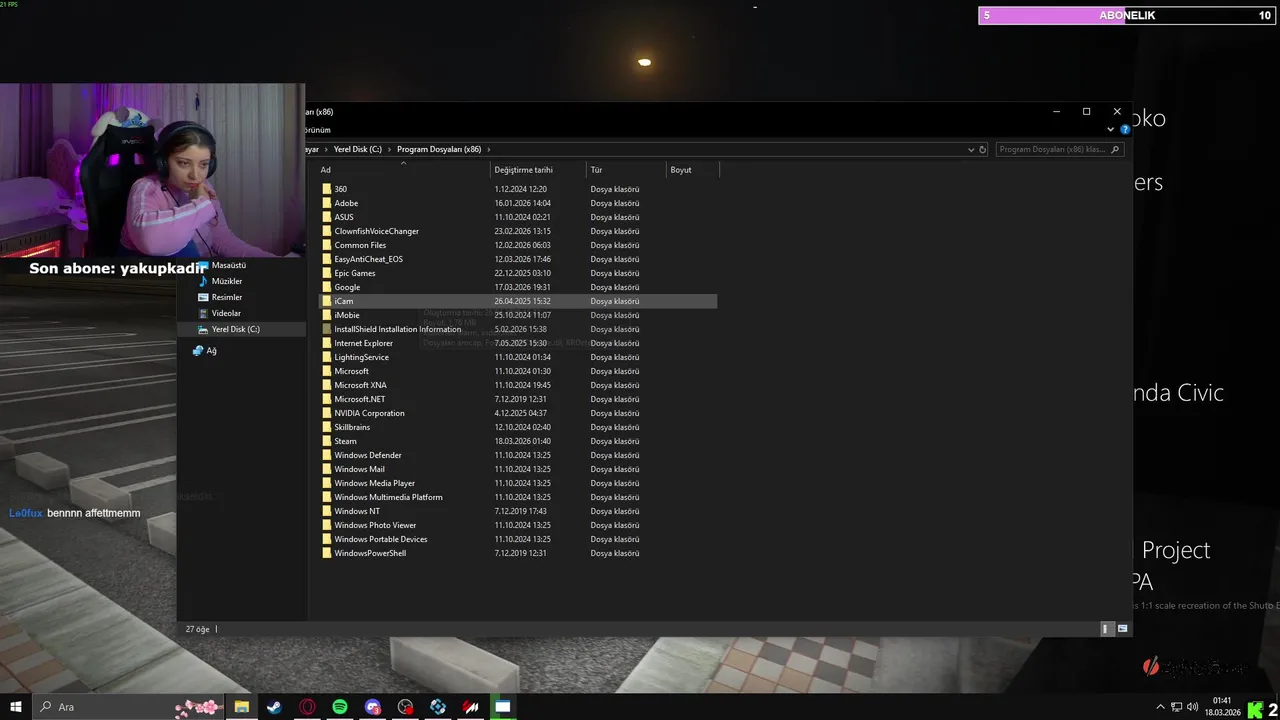Select the iMobie folder row

(518, 315)
